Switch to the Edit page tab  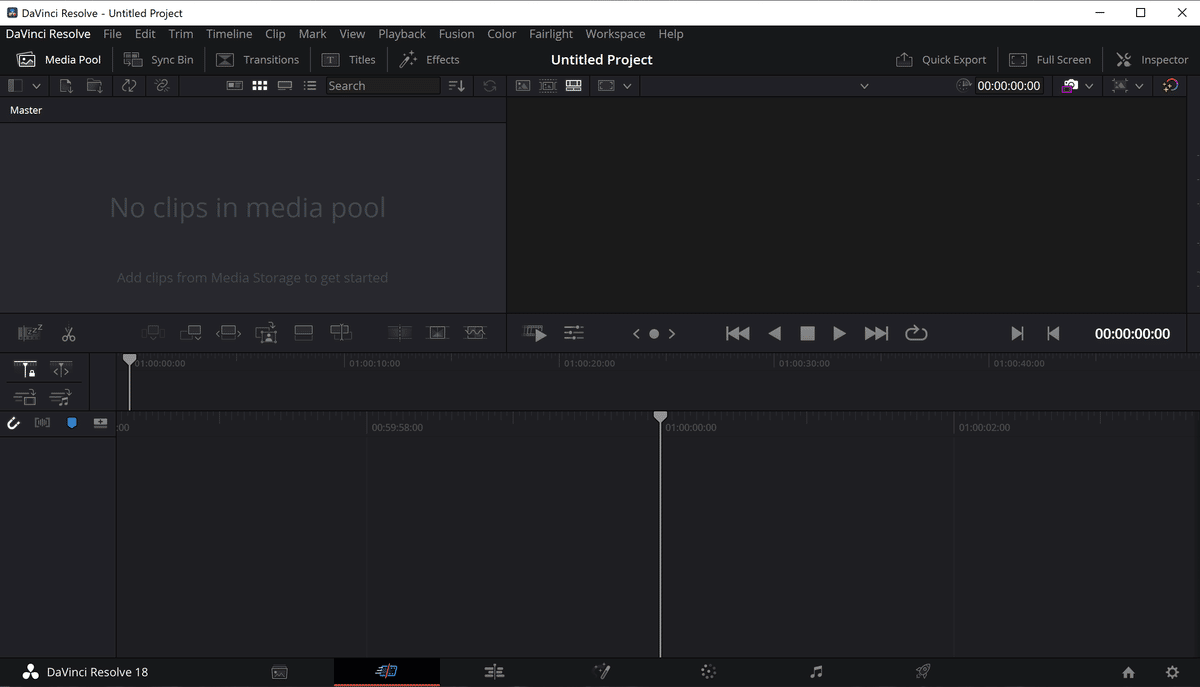pyautogui.click(x=494, y=672)
